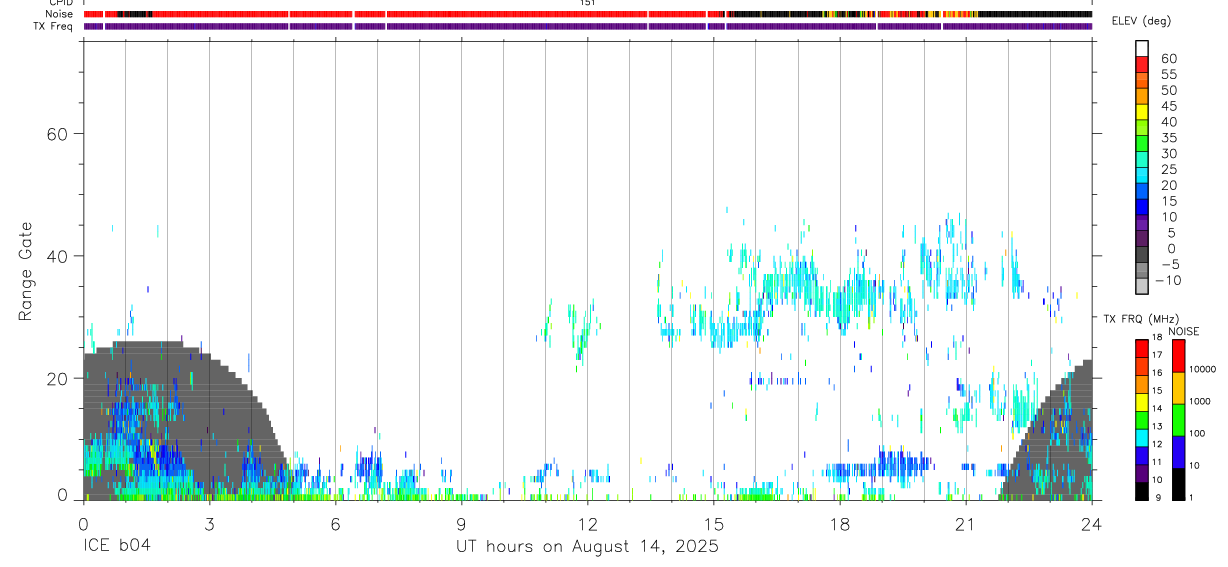Click the x-axis tick label '3'
The image size is (1228, 567).
[209, 524]
